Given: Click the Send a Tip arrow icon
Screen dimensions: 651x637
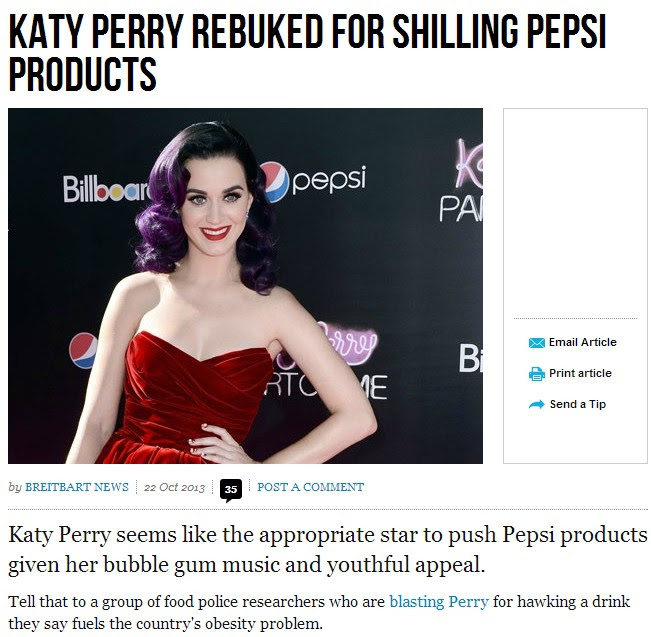Looking at the screenshot, I should [536, 404].
